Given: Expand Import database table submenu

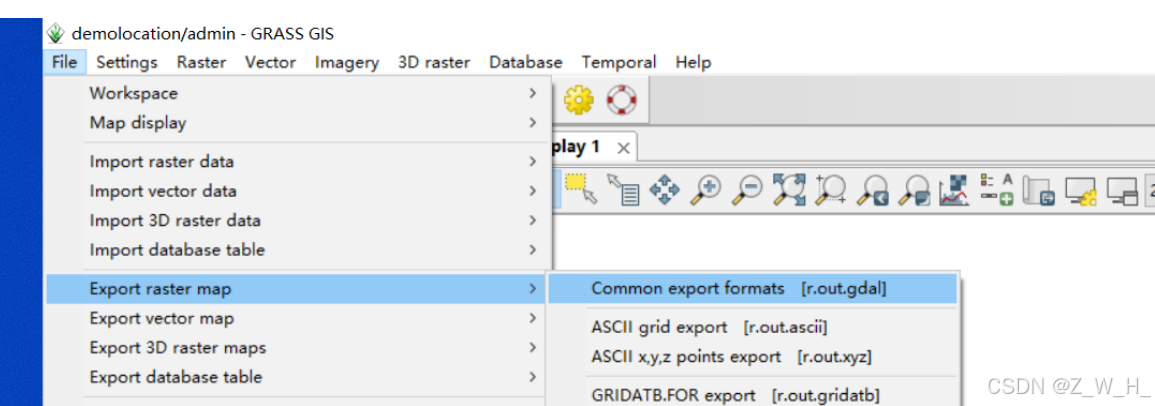Looking at the screenshot, I should click(x=297, y=250).
